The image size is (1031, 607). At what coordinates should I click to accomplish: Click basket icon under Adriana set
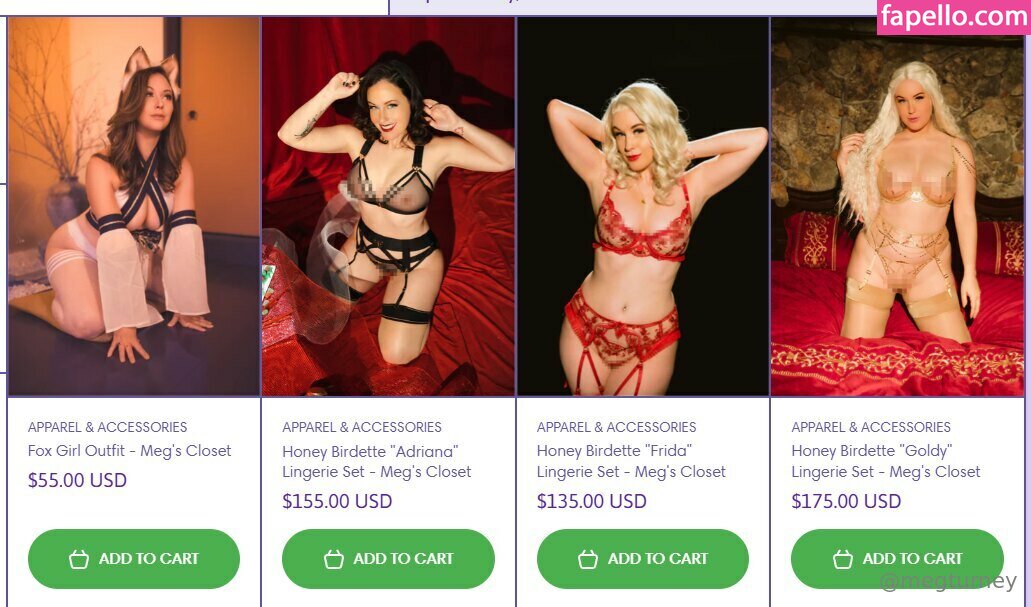[x=334, y=559]
